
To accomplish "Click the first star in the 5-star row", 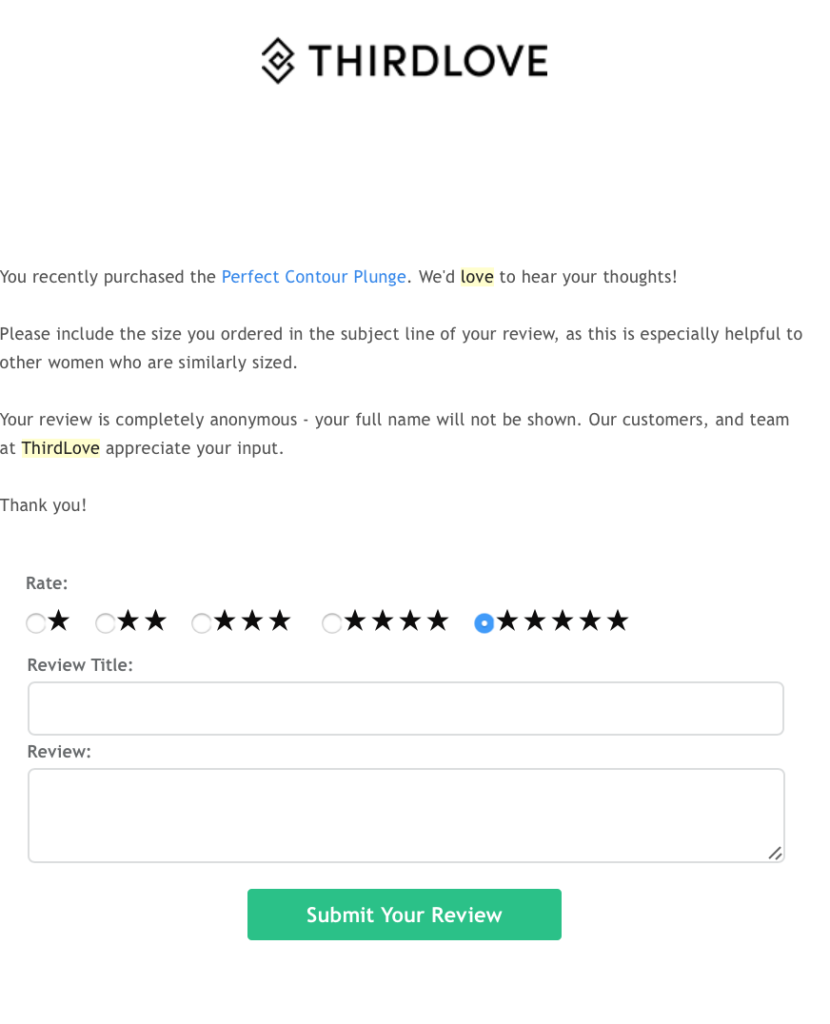I will [506, 621].
